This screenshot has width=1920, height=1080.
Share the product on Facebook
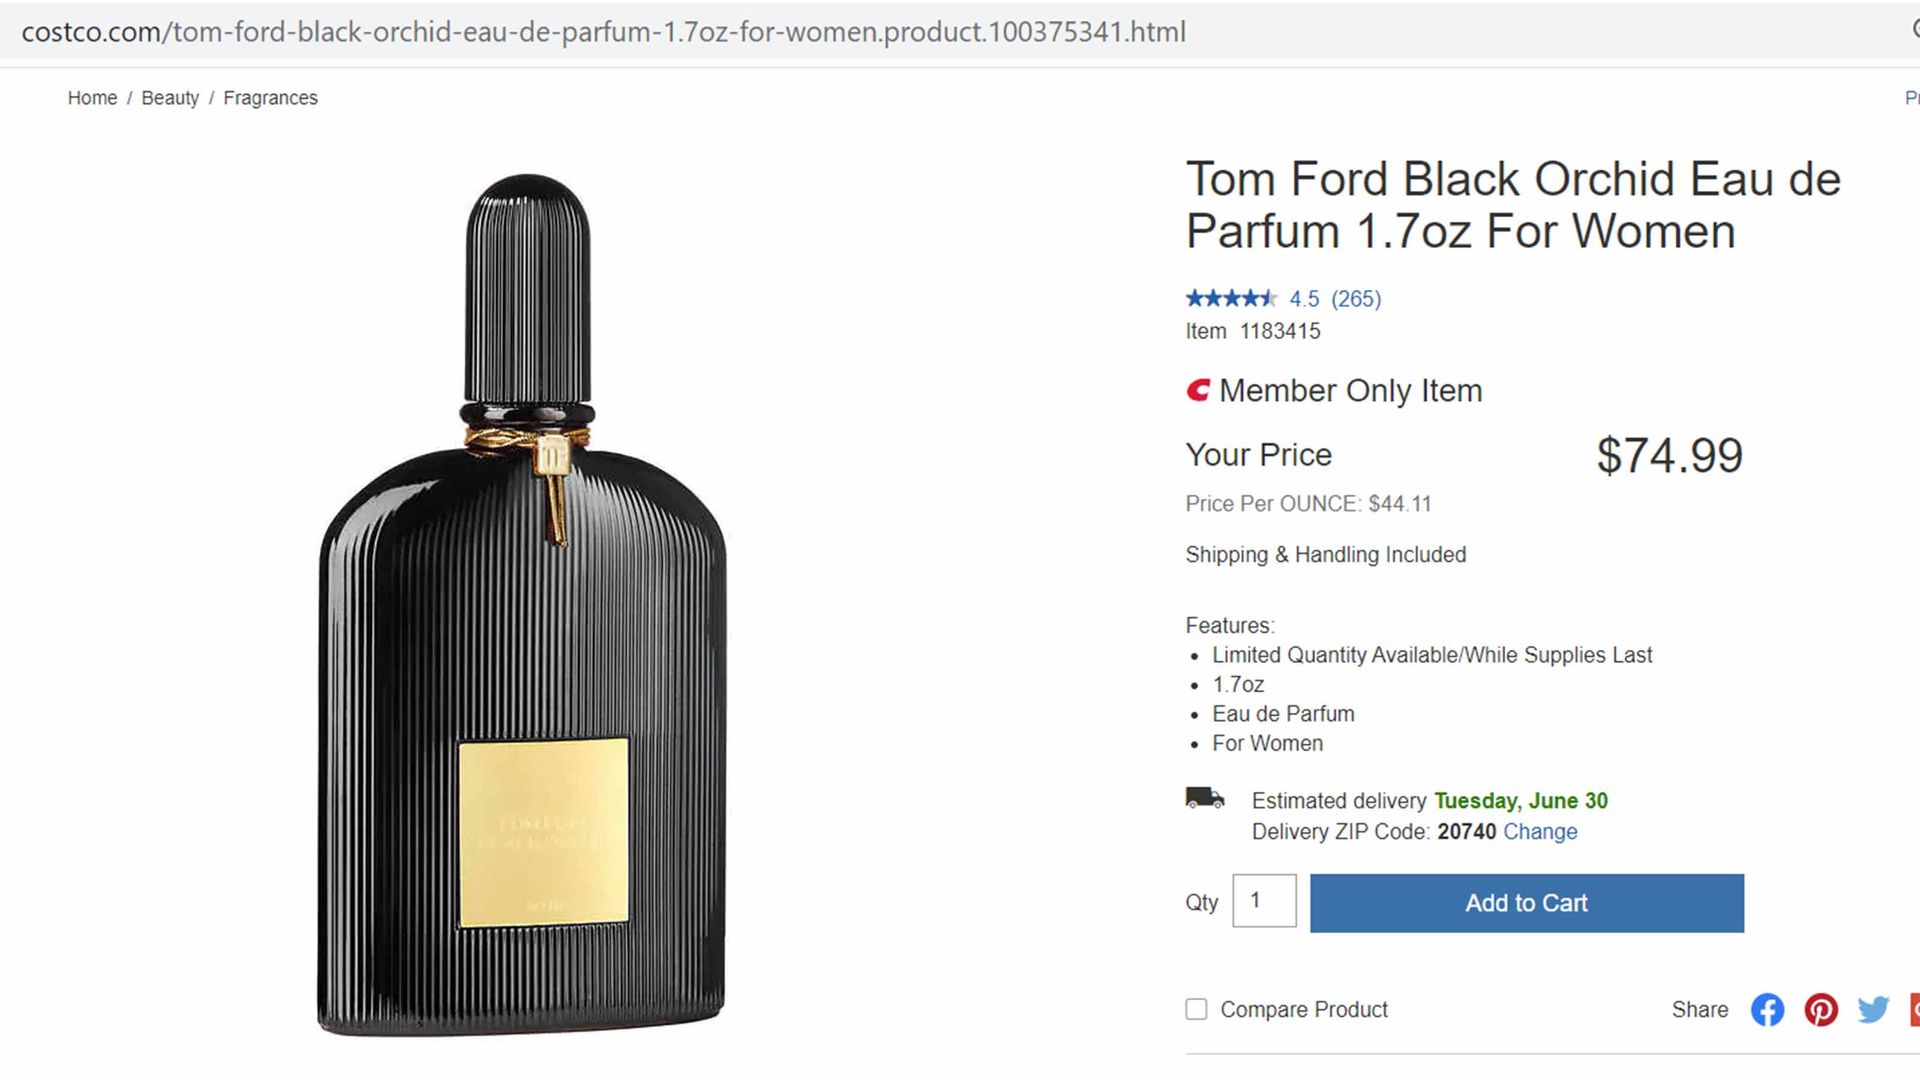click(x=1767, y=1010)
